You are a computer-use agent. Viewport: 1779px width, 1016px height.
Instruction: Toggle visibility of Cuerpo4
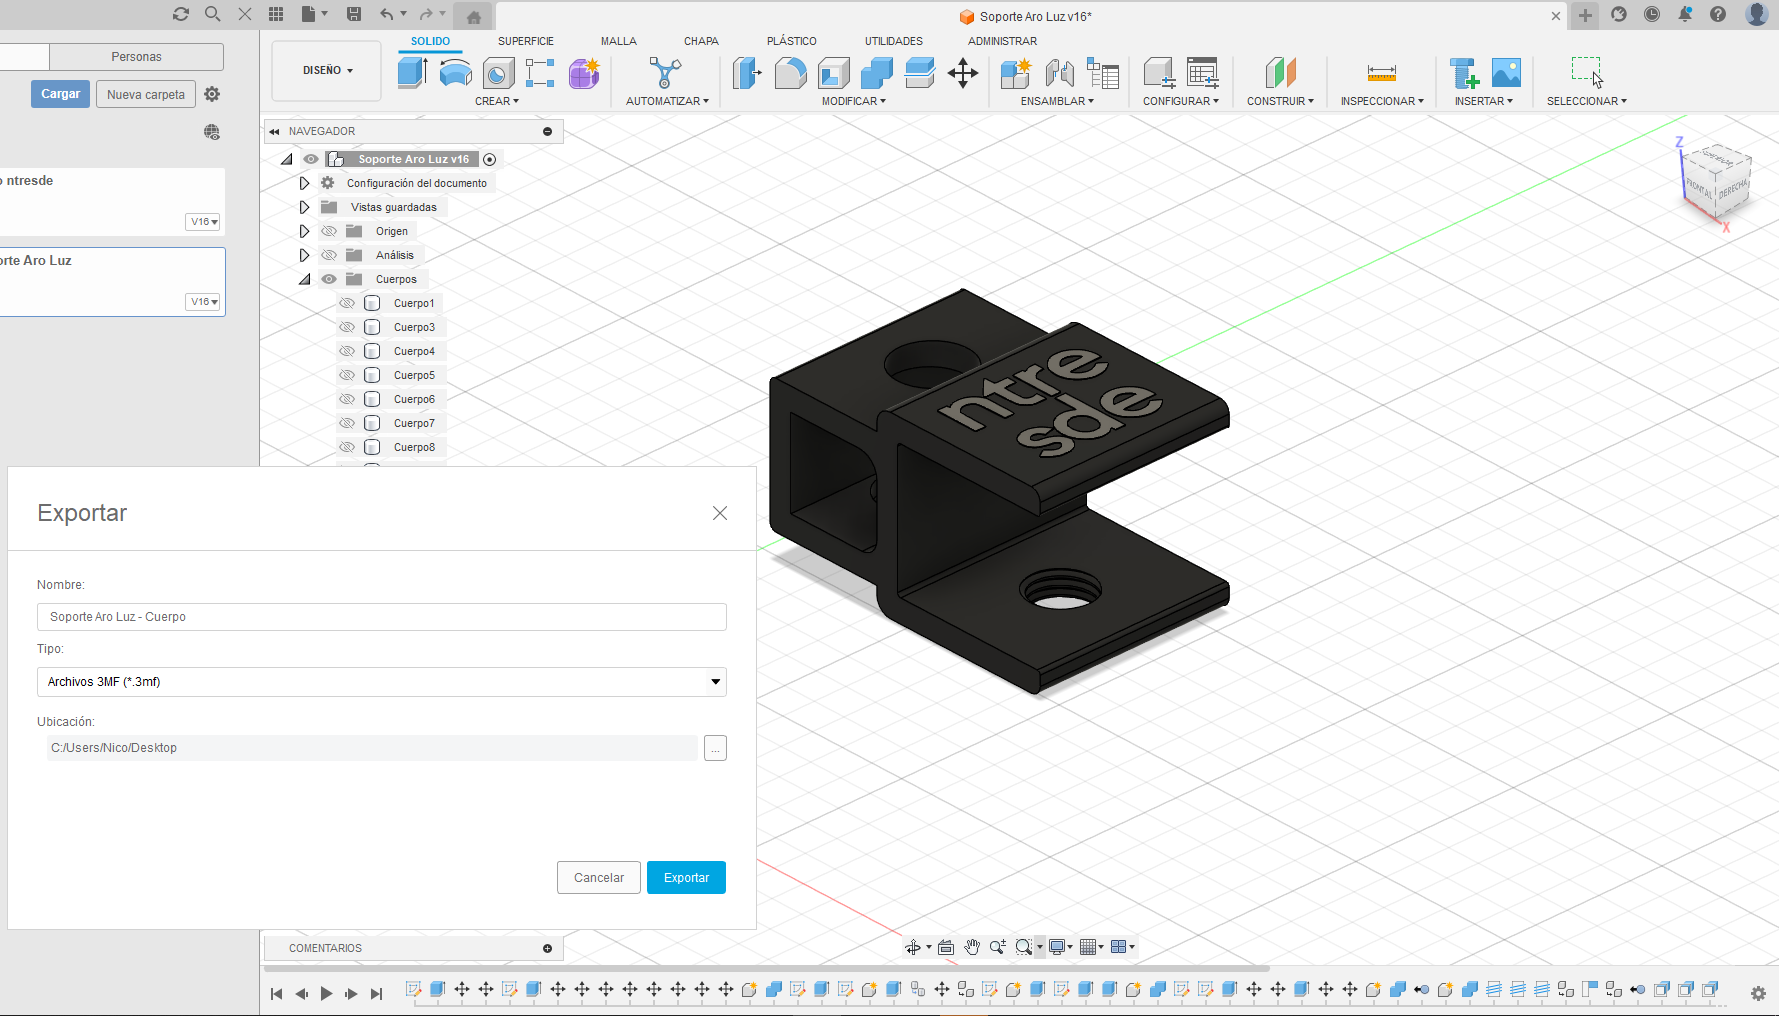347,351
